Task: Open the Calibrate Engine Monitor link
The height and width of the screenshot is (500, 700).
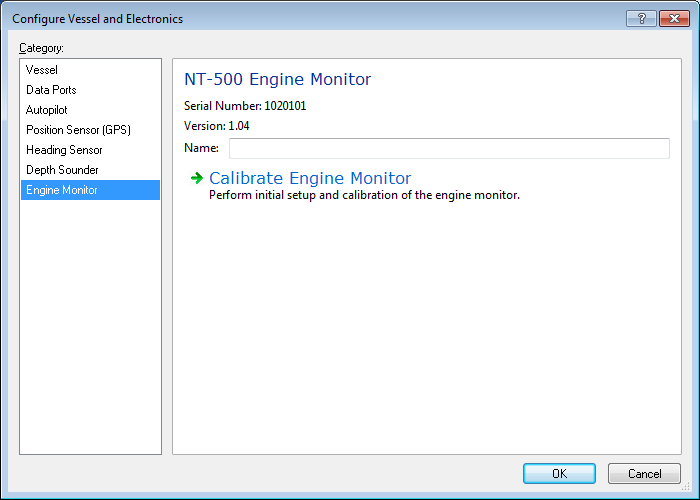Action: 310,178
